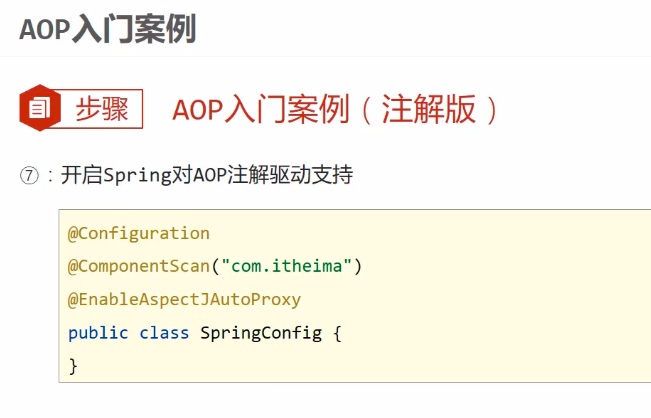
Task: Click the red hexagon document icon
Action: click(x=38, y=109)
